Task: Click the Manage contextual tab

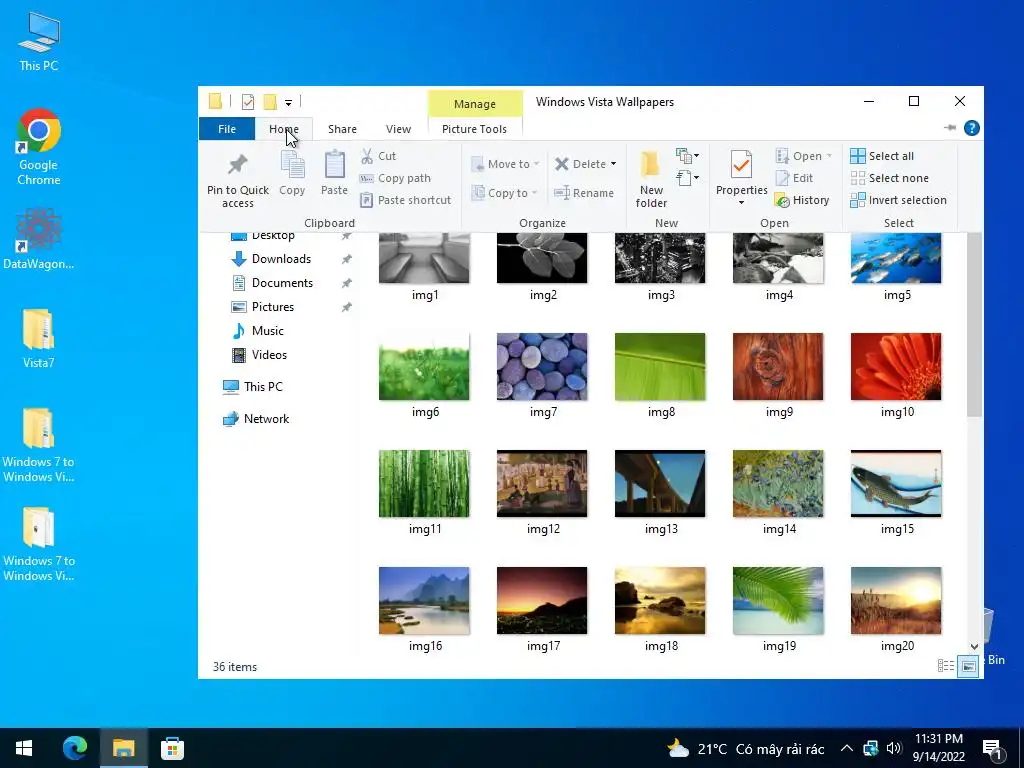Action: pos(475,104)
